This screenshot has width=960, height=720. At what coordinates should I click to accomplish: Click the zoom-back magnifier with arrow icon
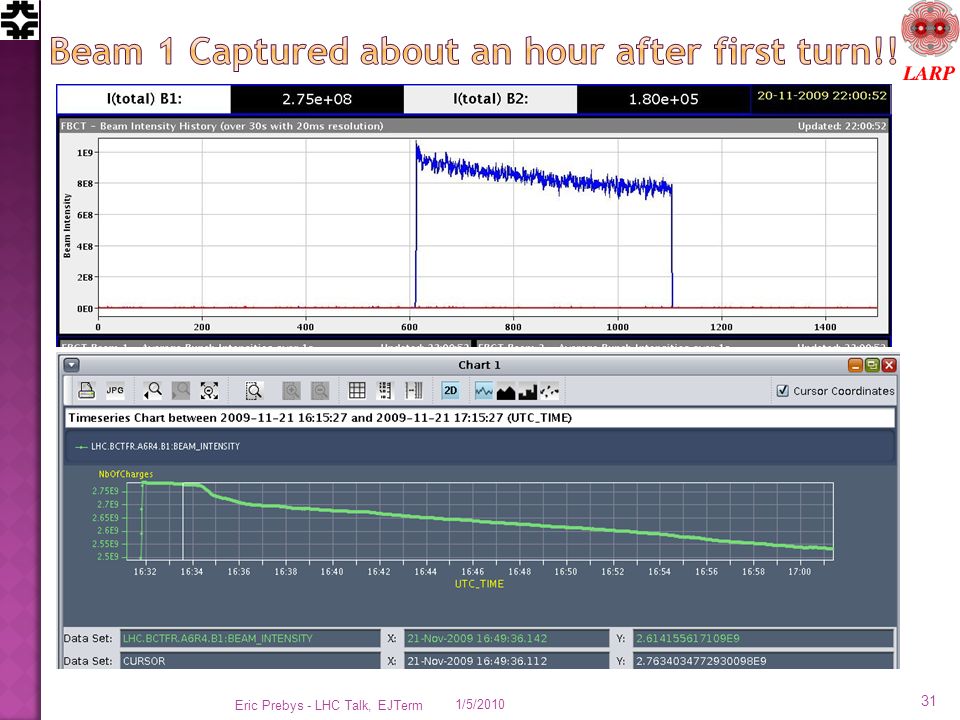(152, 391)
